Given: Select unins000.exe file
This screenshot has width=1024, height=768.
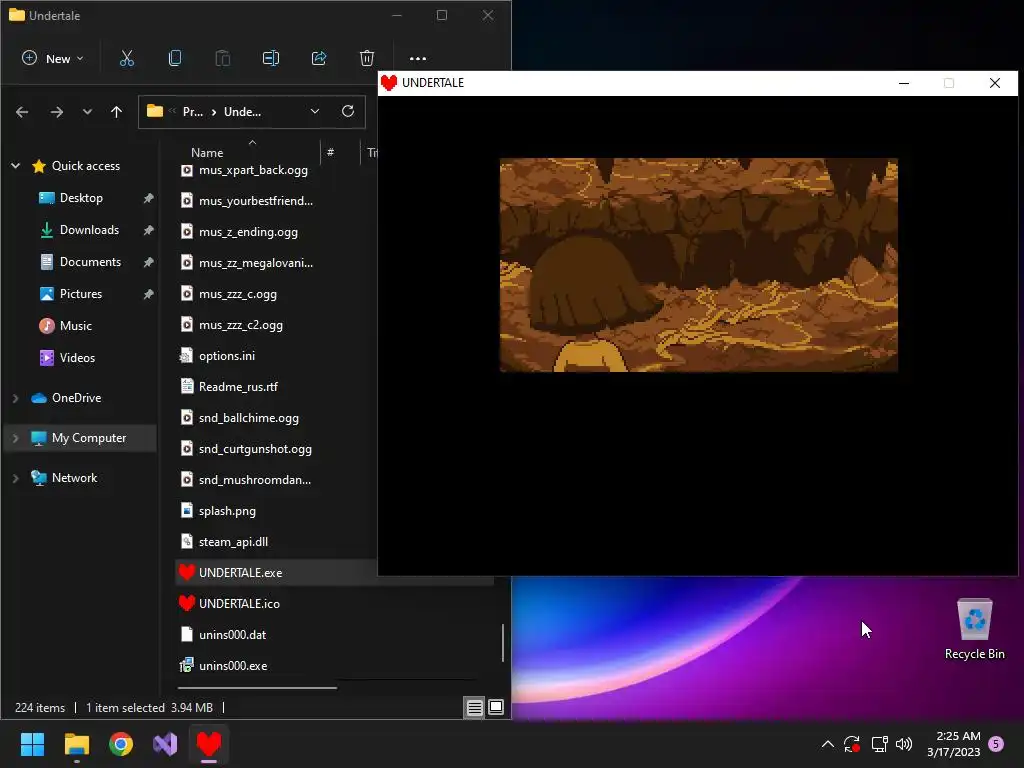Looking at the screenshot, I should point(232,665).
